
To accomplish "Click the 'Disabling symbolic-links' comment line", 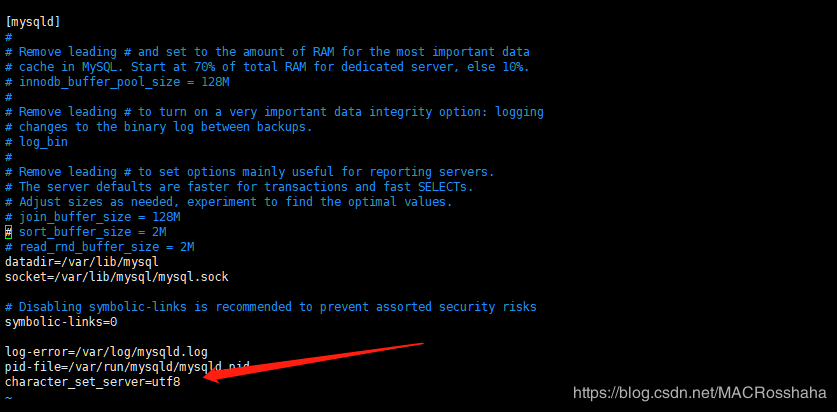I will click(x=271, y=307).
